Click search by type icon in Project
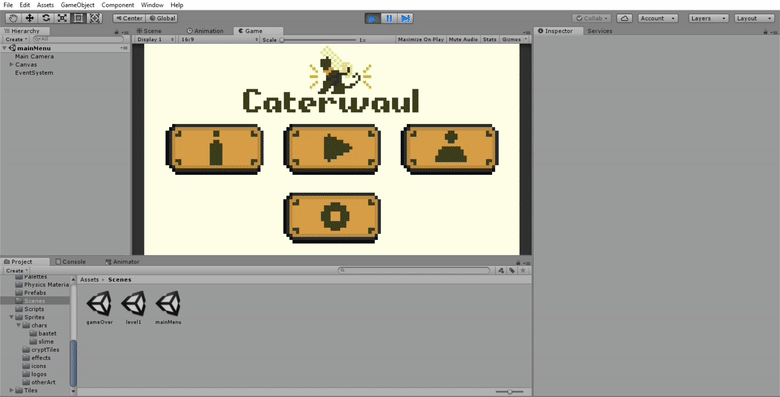 [x=501, y=270]
